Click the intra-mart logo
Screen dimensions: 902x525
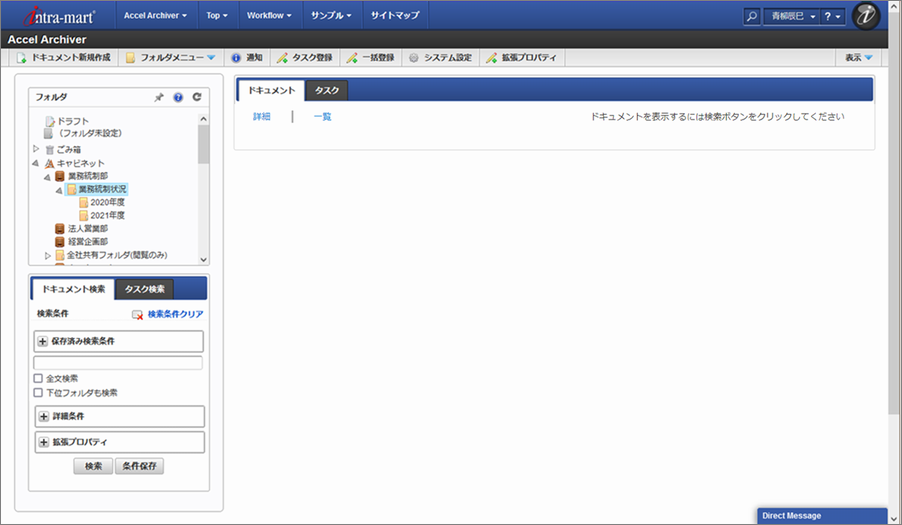pos(59,16)
